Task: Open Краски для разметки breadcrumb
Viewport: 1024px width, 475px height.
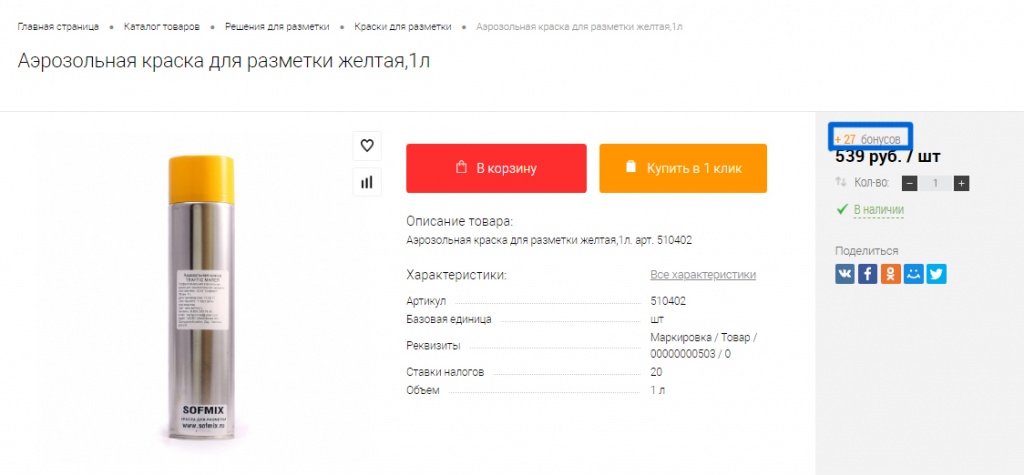Action: 403,27
